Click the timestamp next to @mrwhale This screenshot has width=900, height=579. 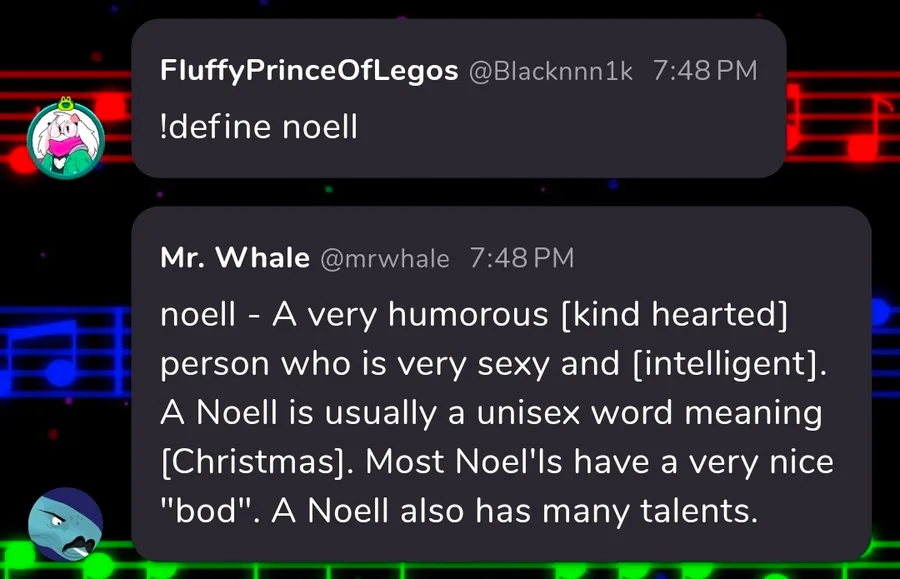(521, 259)
